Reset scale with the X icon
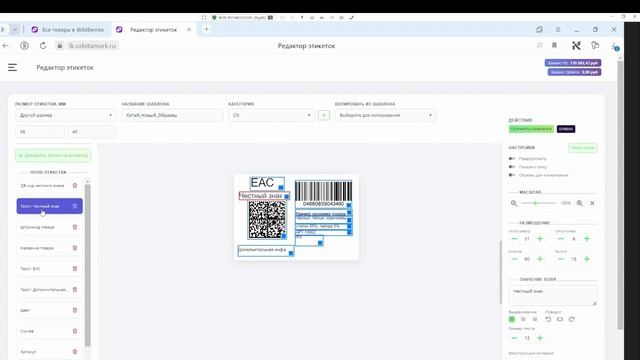Image resolution: width=640 pixels, height=360 pixels. point(592,203)
